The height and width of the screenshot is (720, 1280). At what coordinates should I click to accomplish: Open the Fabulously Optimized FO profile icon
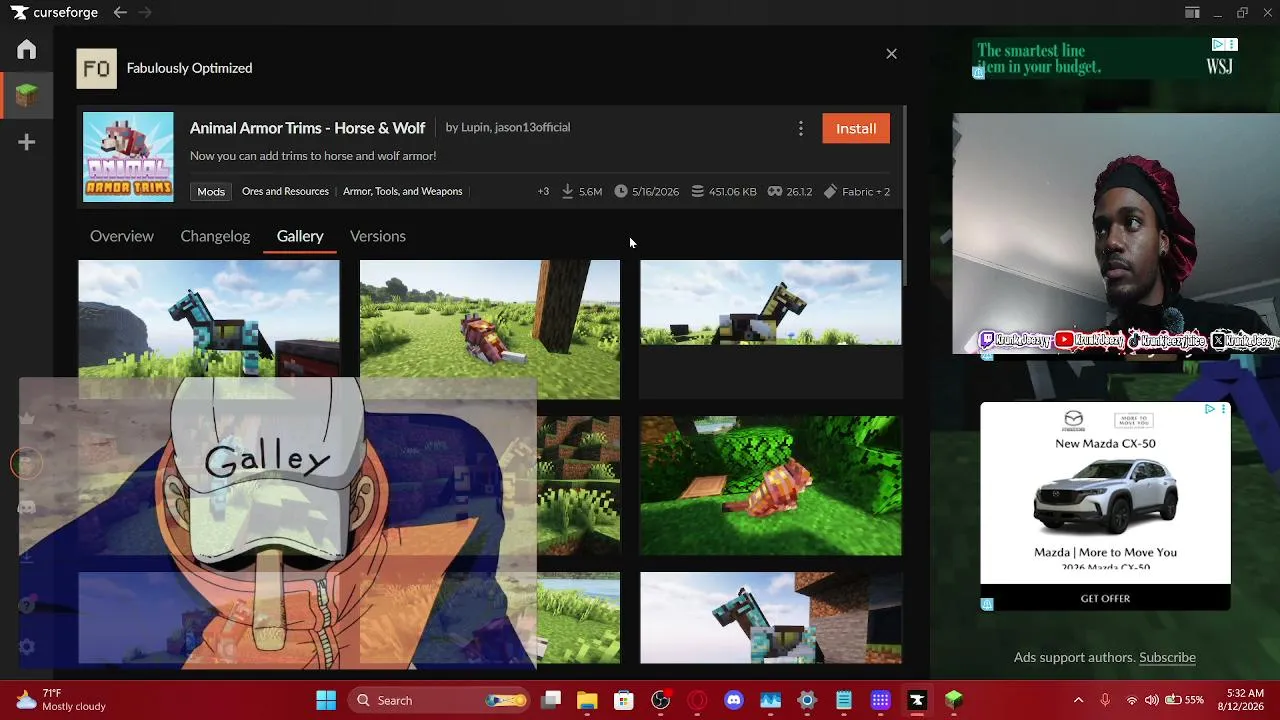coord(97,68)
